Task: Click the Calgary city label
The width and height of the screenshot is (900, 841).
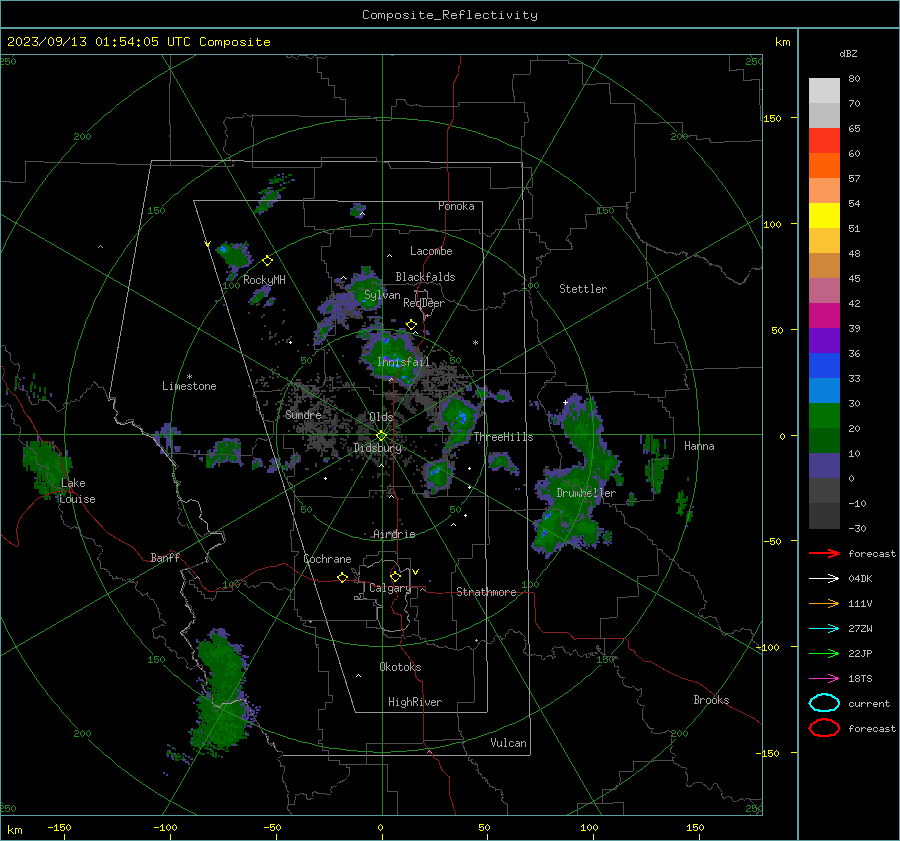Action: click(390, 588)
